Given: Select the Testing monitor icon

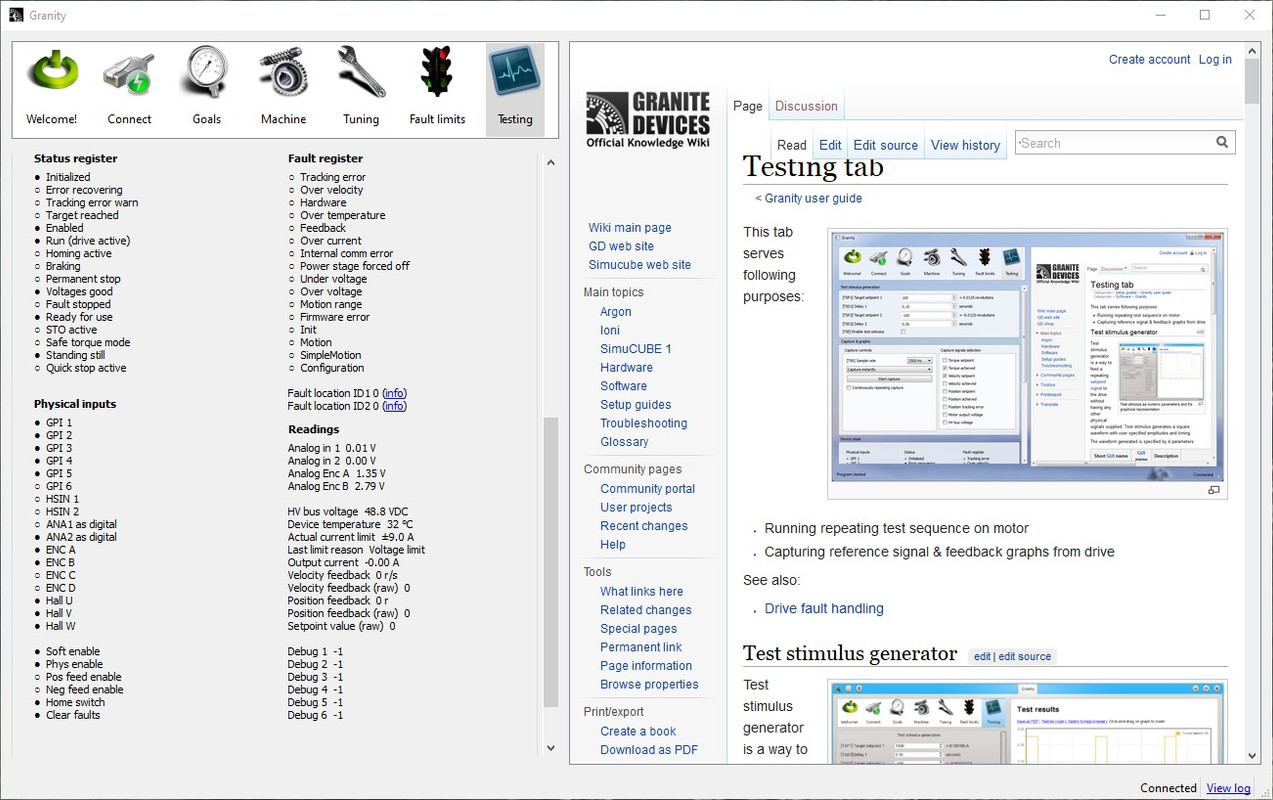Looking at the screenshot, I should 514,73.
